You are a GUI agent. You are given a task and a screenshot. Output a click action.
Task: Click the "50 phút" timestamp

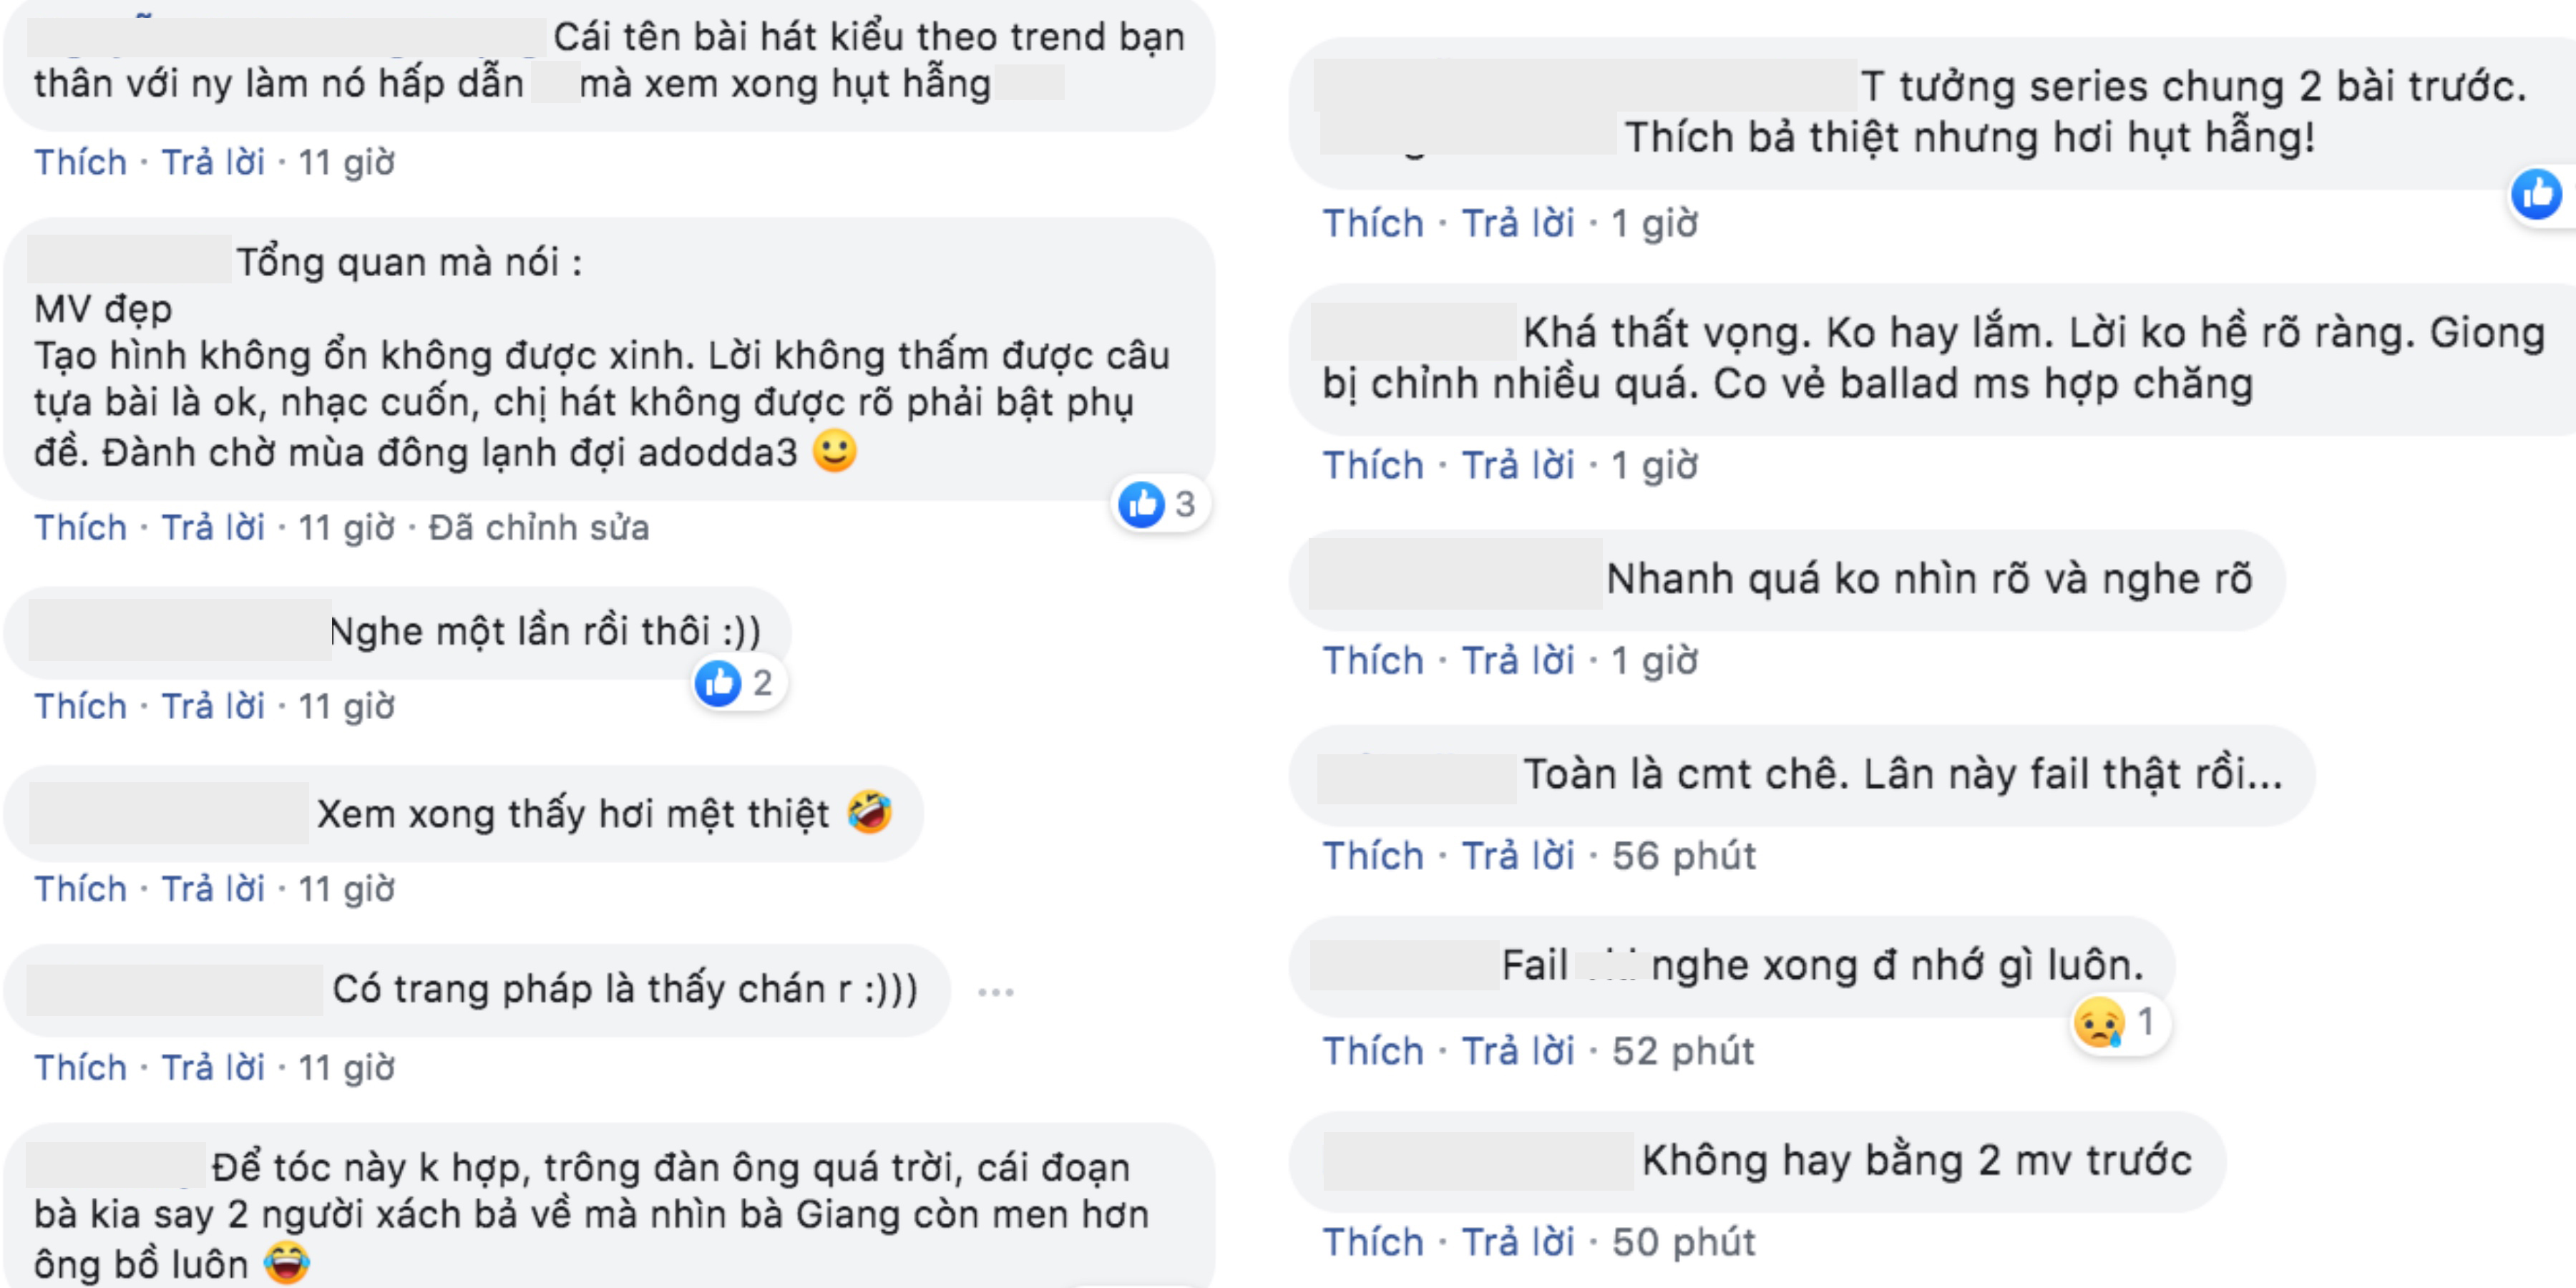point(1683,1241)
